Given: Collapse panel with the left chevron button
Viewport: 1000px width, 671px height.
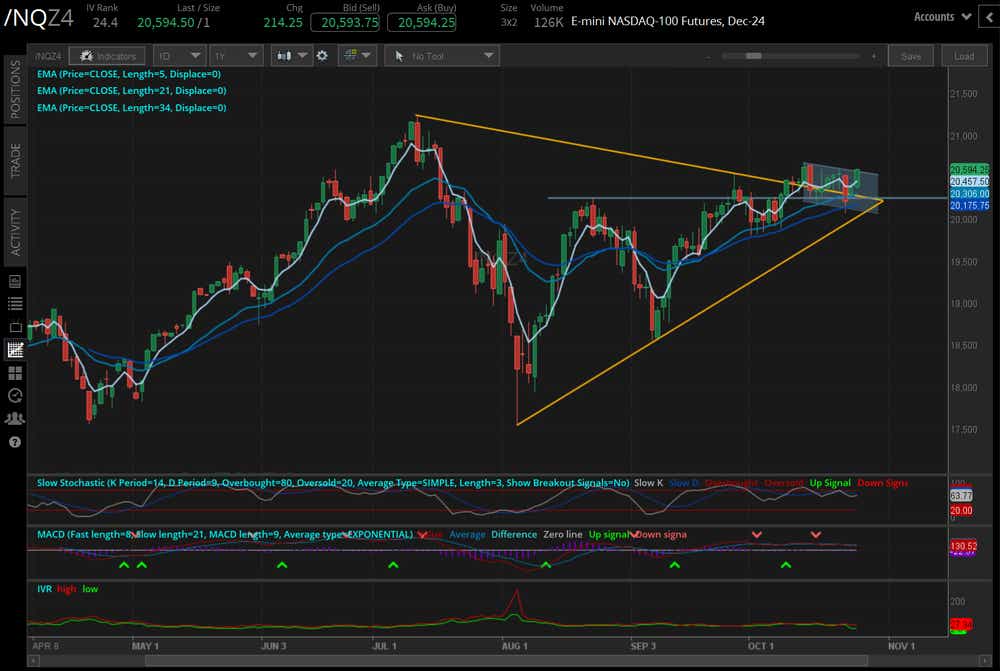Looking at the screenshot, I should pos(990,17).
